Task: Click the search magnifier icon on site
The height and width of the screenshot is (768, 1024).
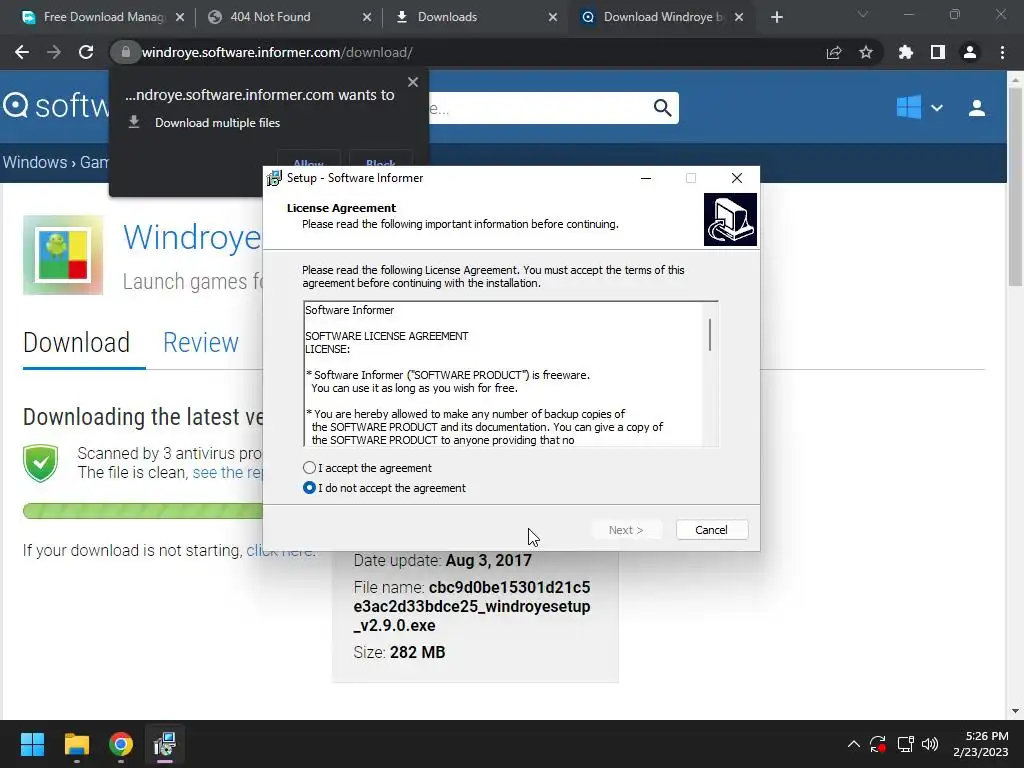Action: [662, 108]
